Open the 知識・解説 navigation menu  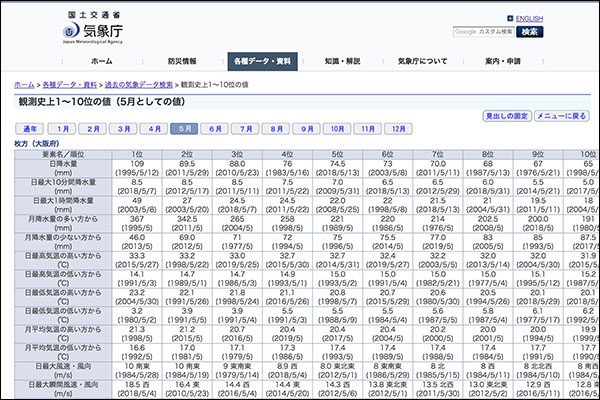coord(342,61)
